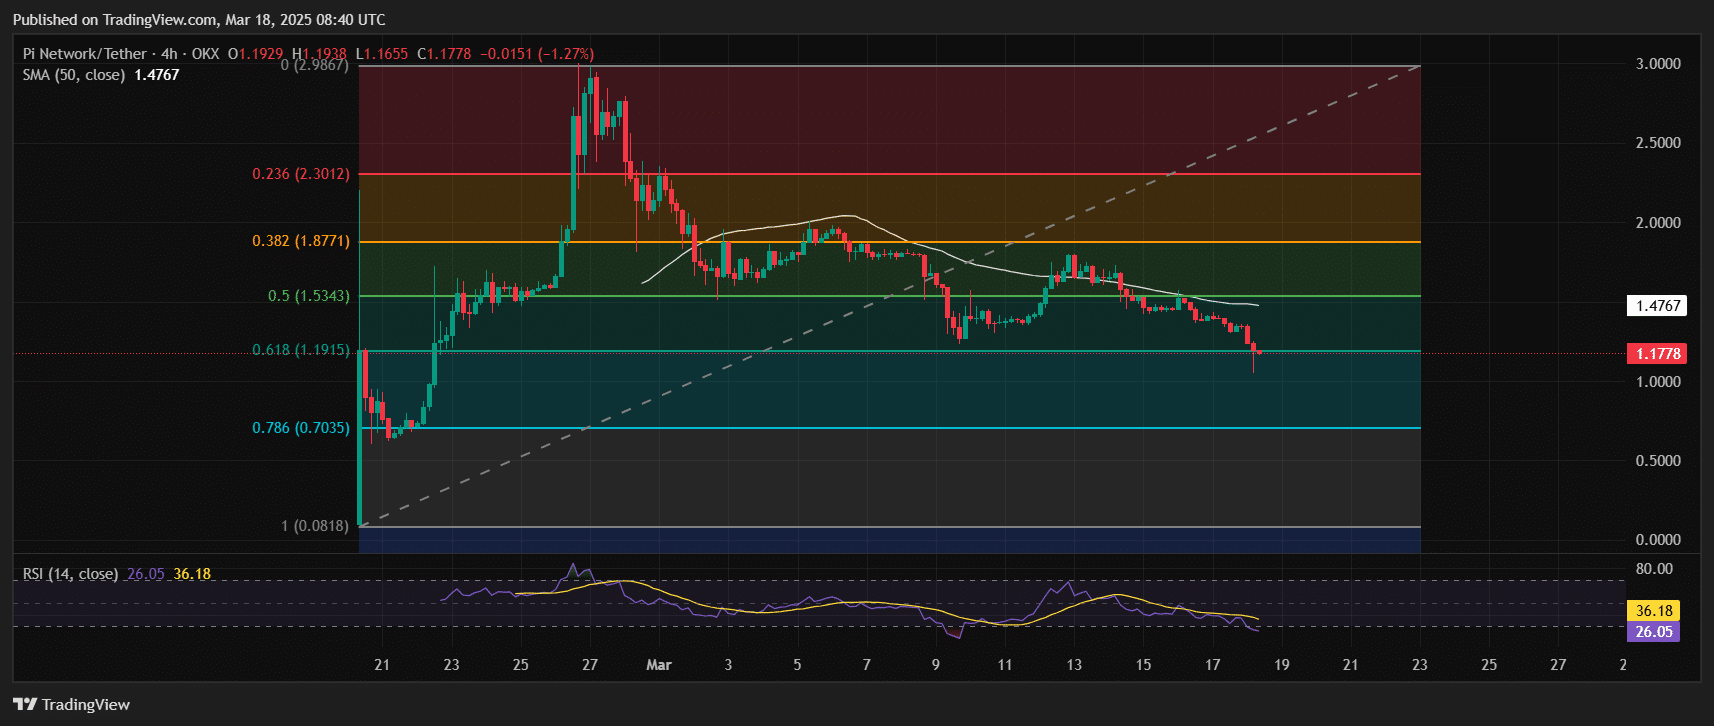The height and width of the screenshot is (726, 1714).
Task: Click the 0.382 (1.8771) Fibonacci label
Action: [301, 242]
